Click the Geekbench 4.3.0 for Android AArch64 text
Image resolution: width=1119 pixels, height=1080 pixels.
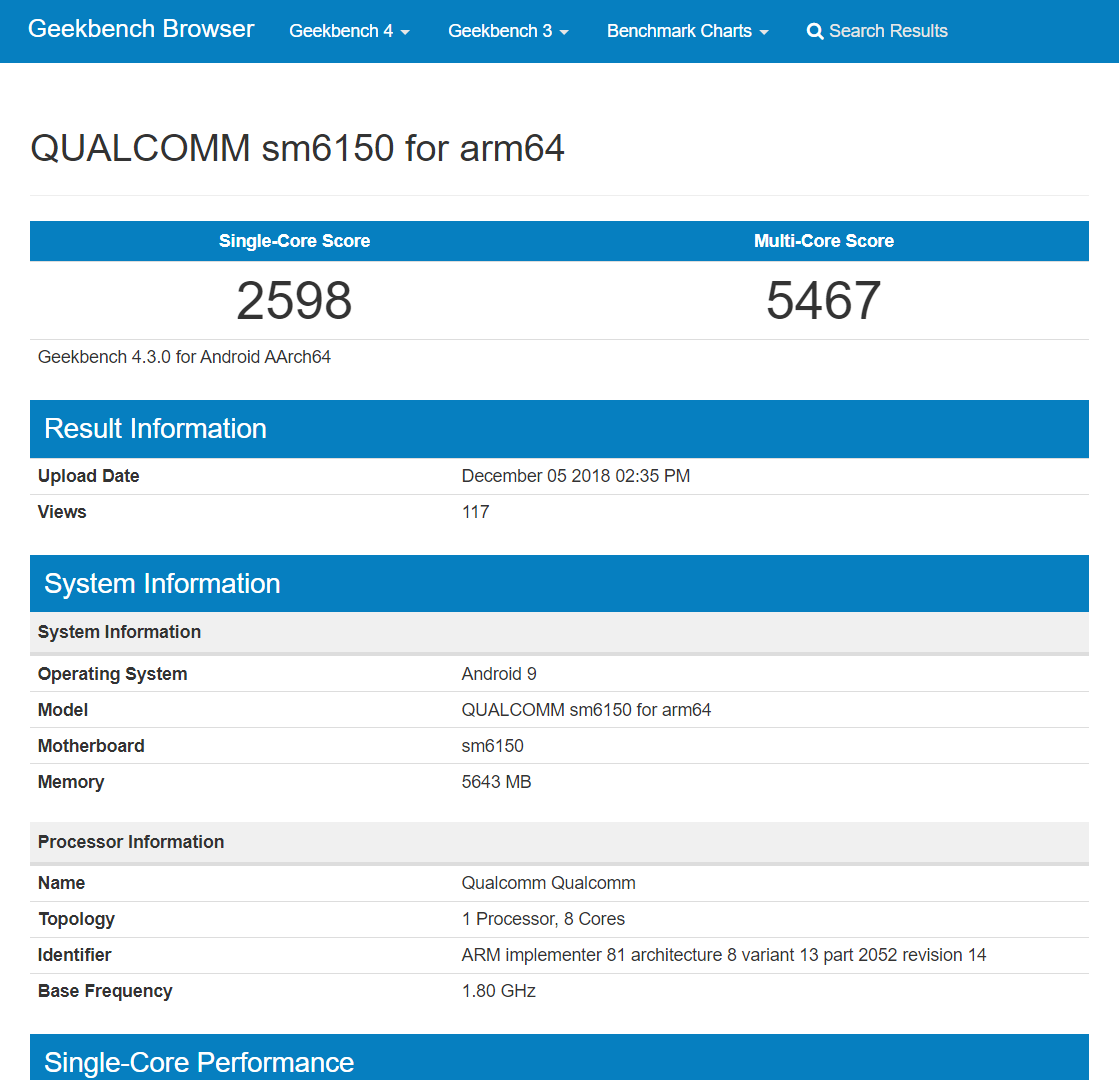coord(184,357)
